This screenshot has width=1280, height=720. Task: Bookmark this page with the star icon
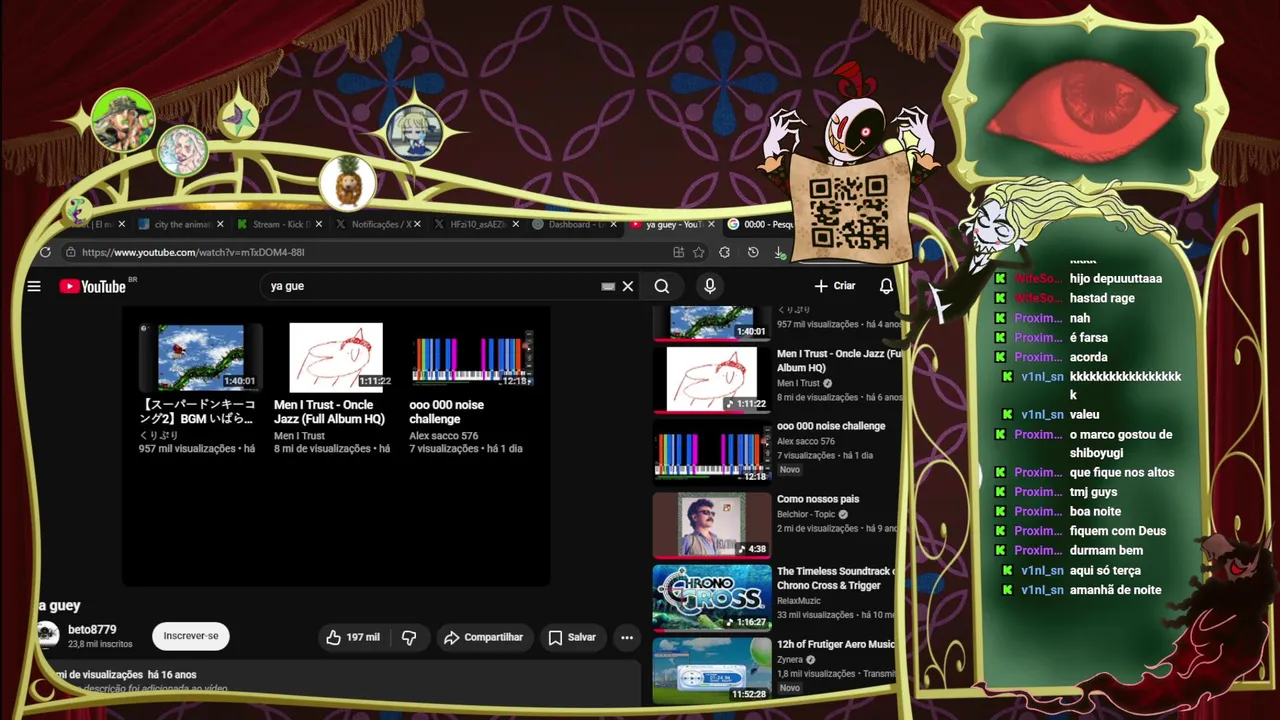[x=700, y=252]
